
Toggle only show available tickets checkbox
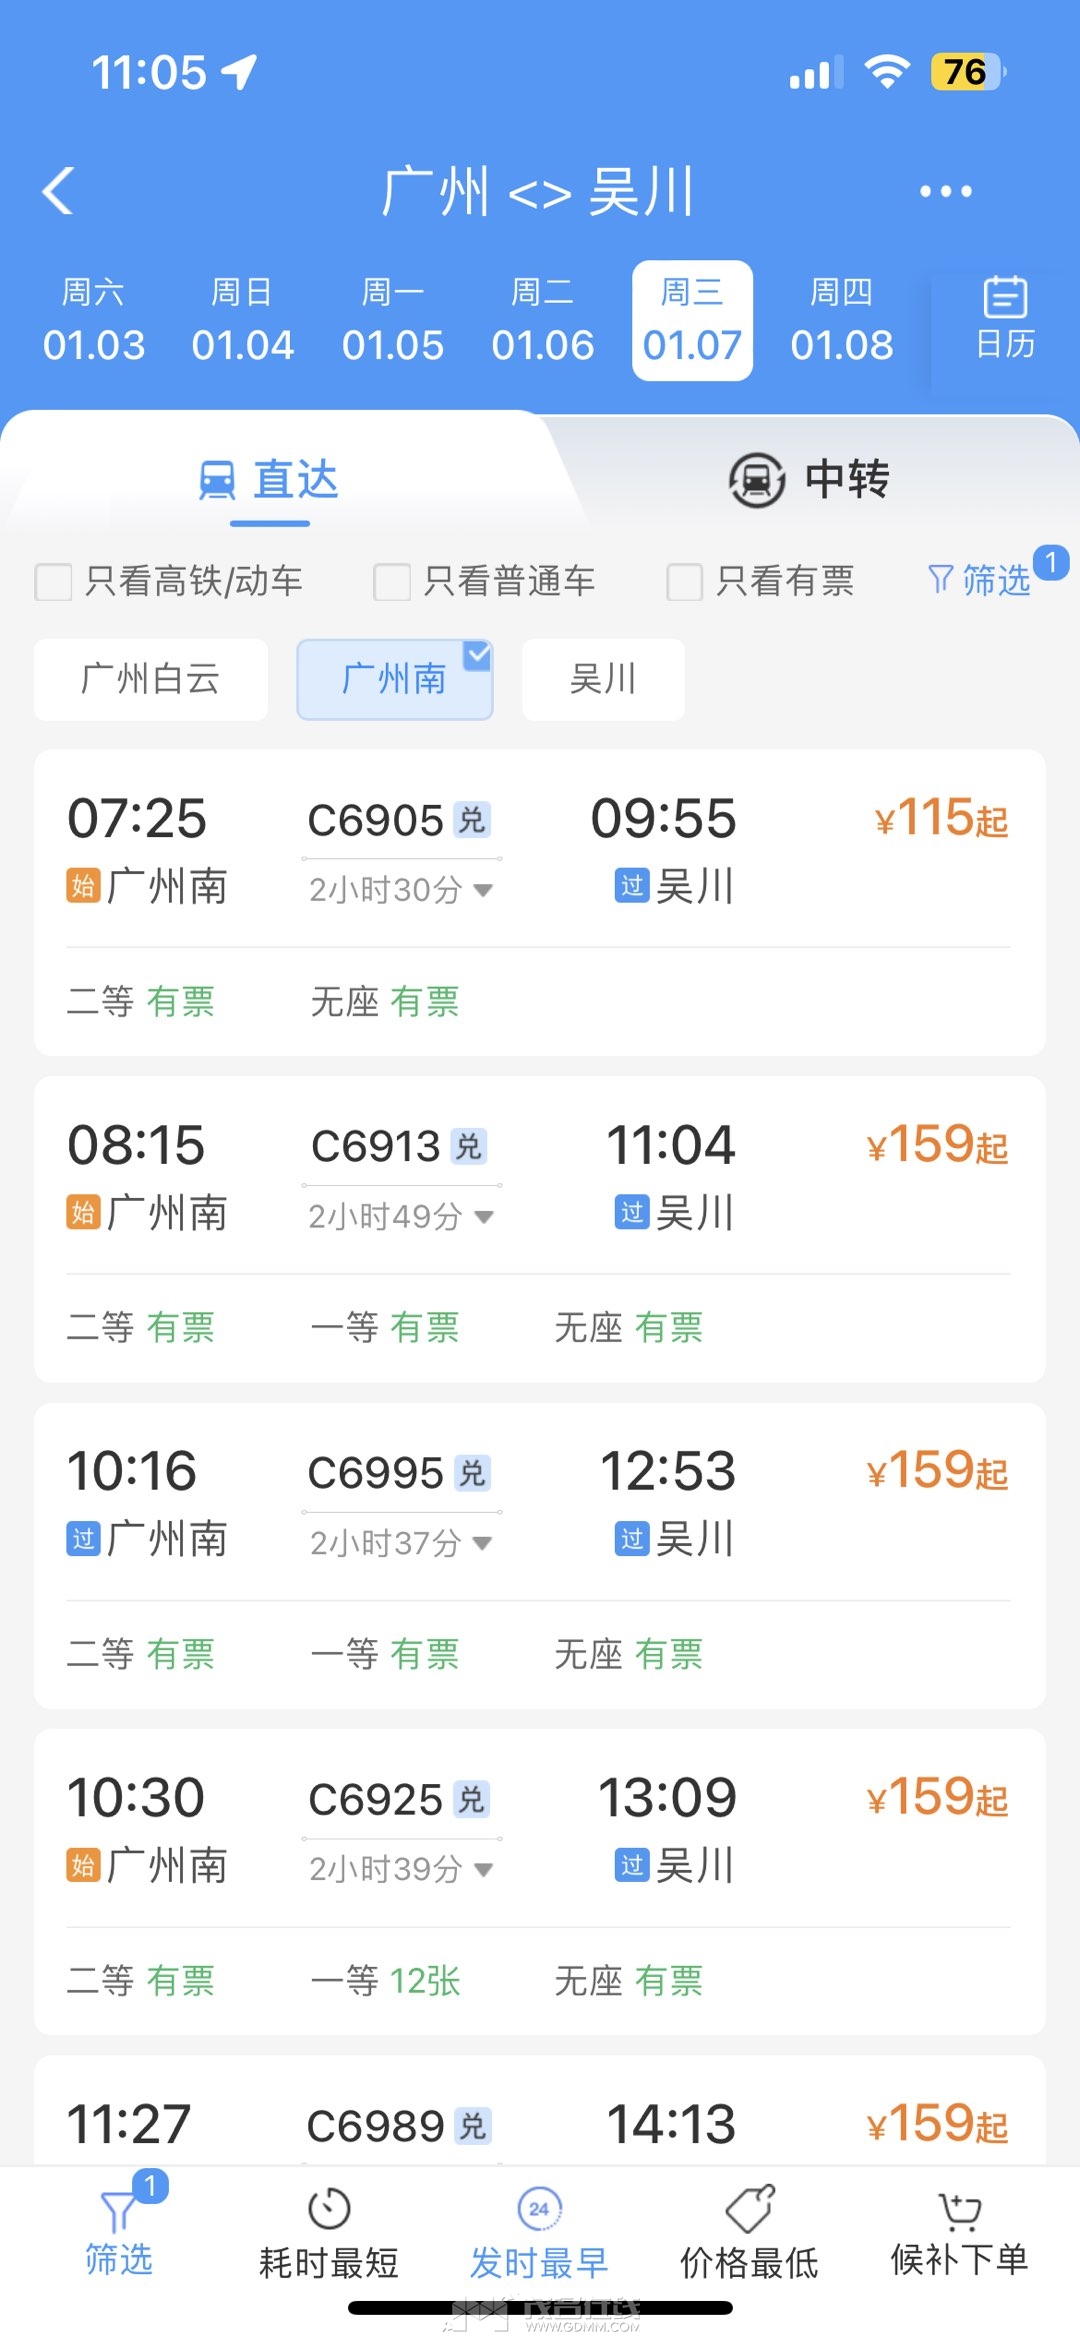(x=685, y=582)
